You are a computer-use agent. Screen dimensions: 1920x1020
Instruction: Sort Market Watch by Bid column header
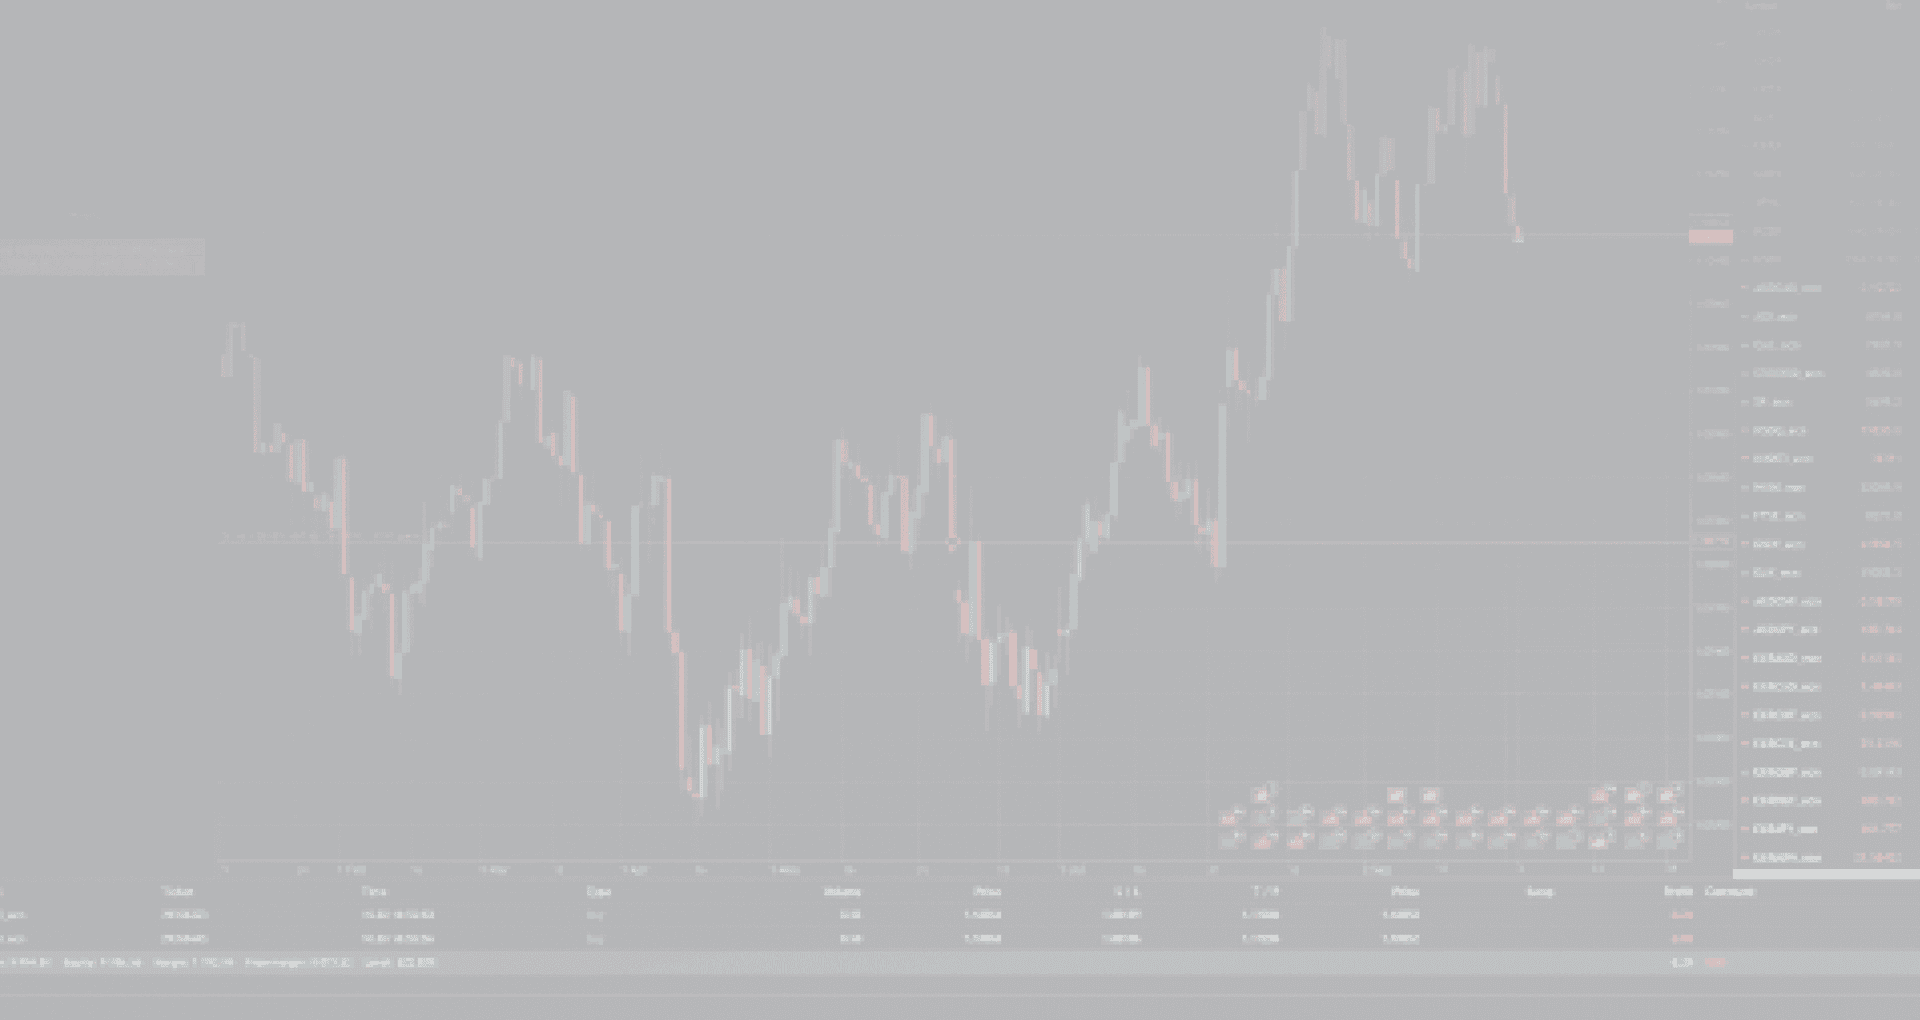1892,6
